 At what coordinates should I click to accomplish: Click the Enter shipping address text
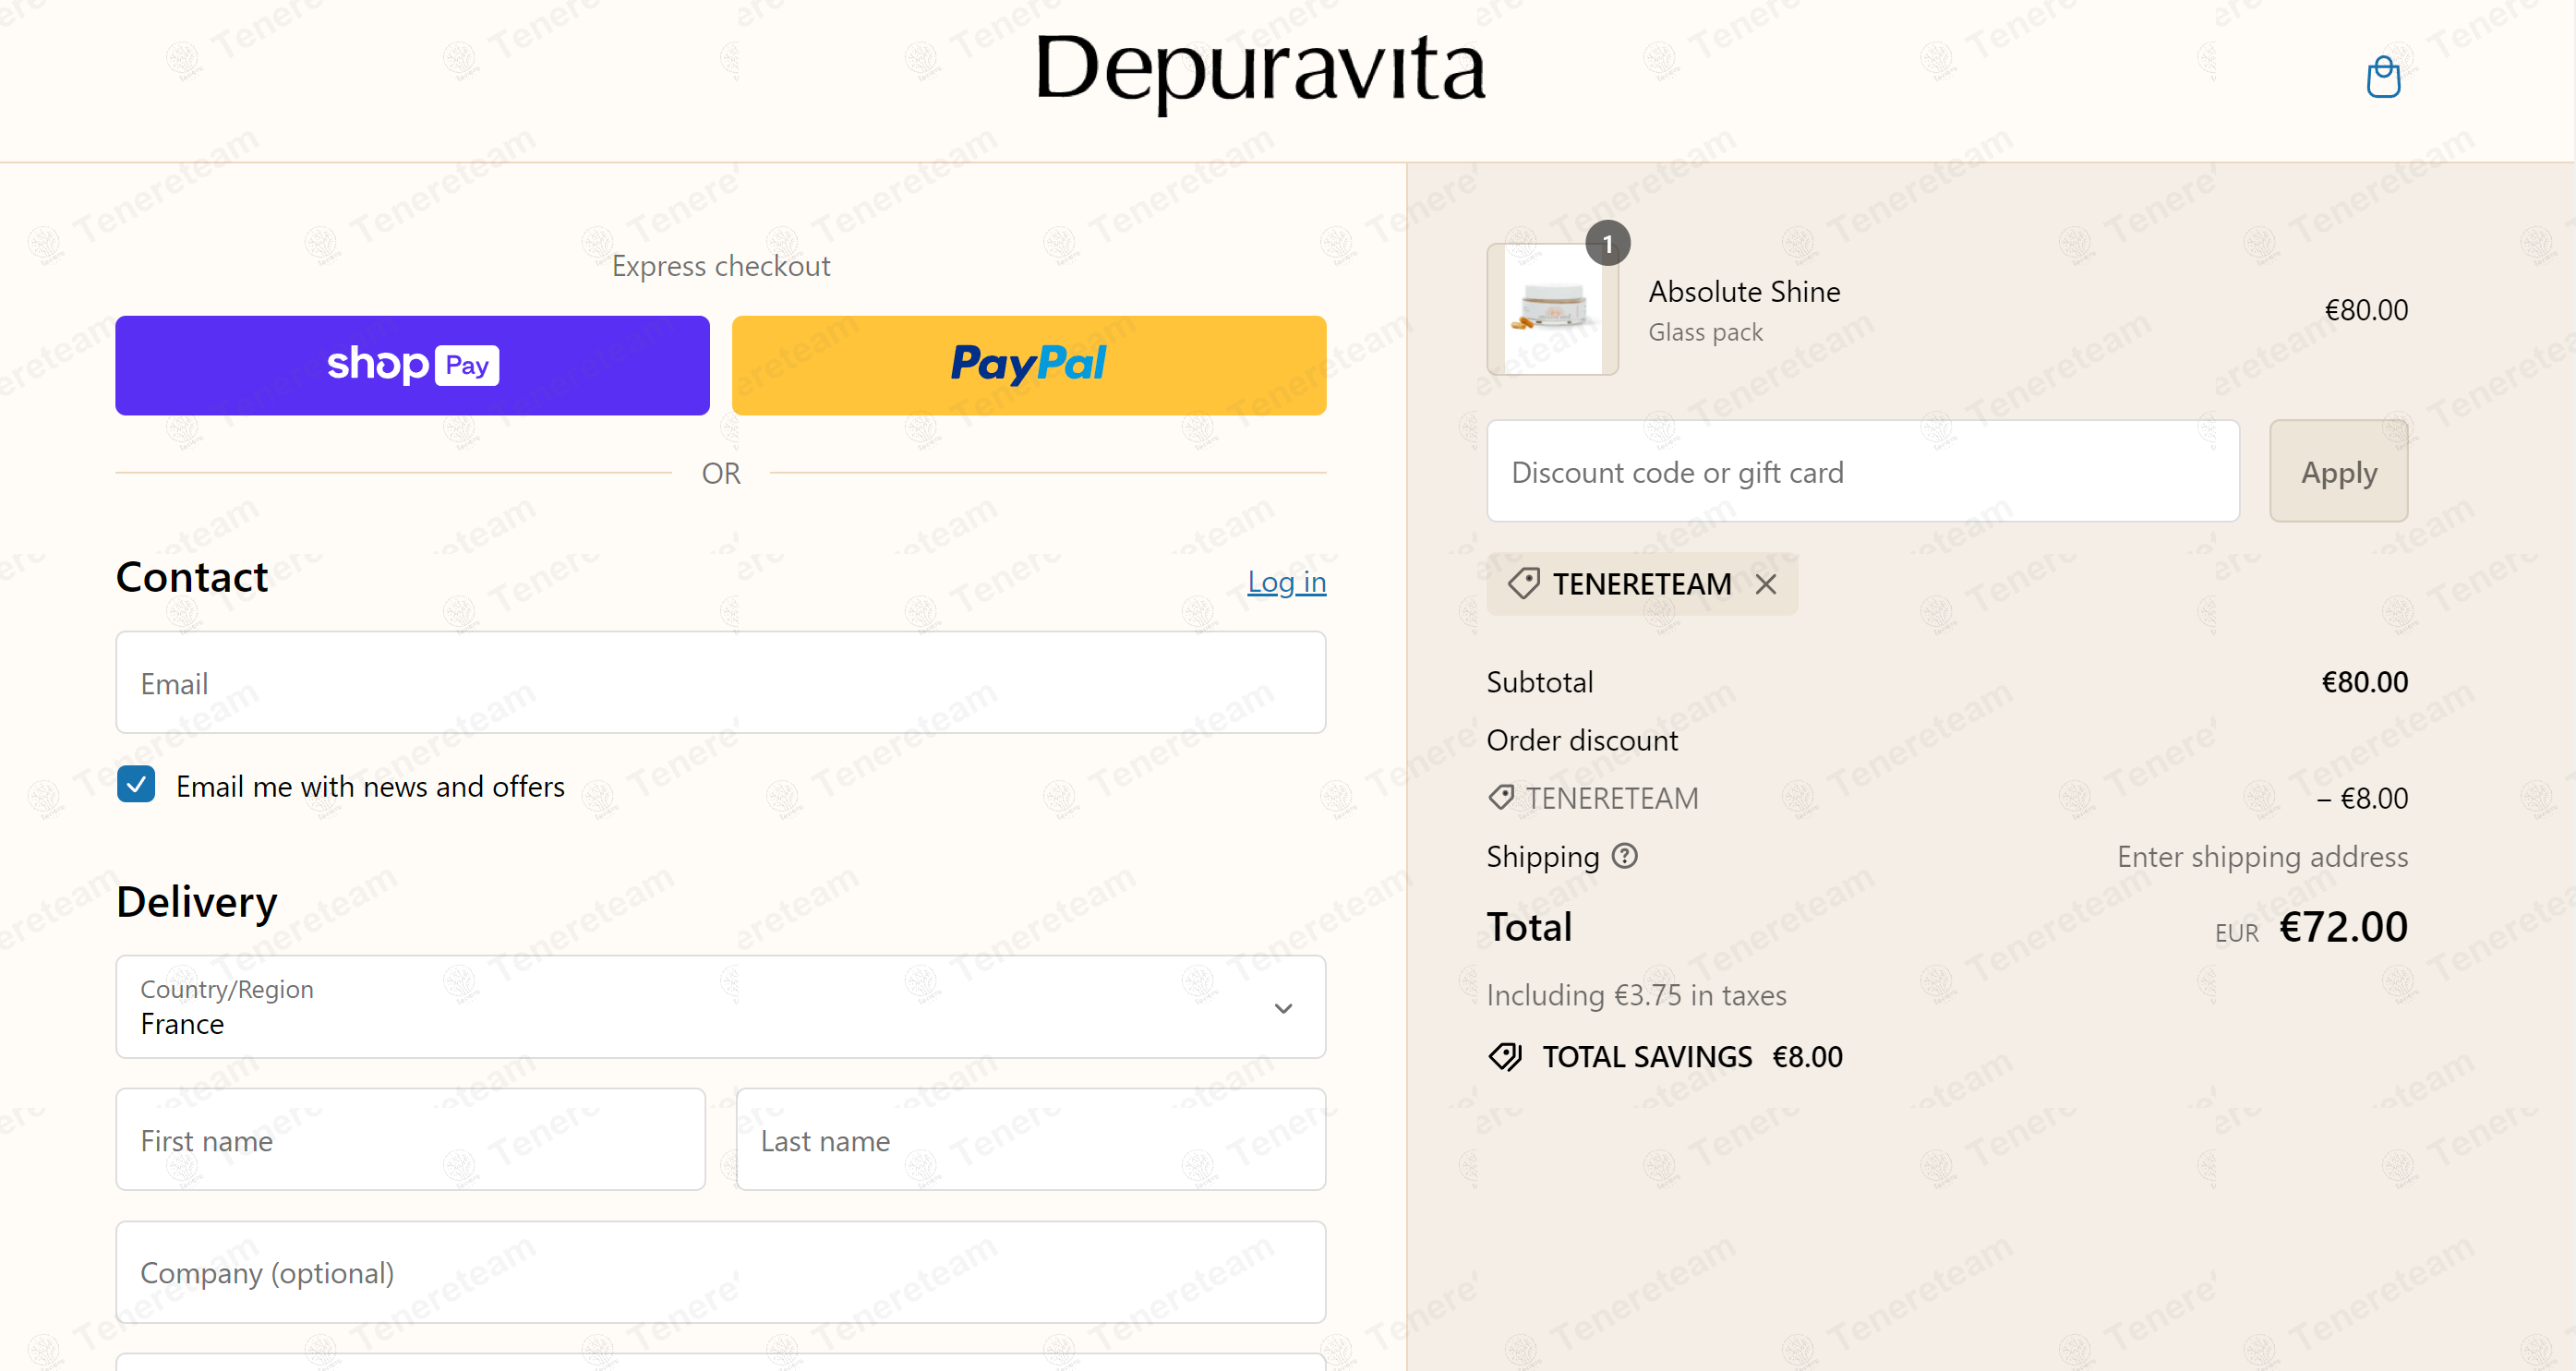pyautogui.click(x=2262, y=856)
